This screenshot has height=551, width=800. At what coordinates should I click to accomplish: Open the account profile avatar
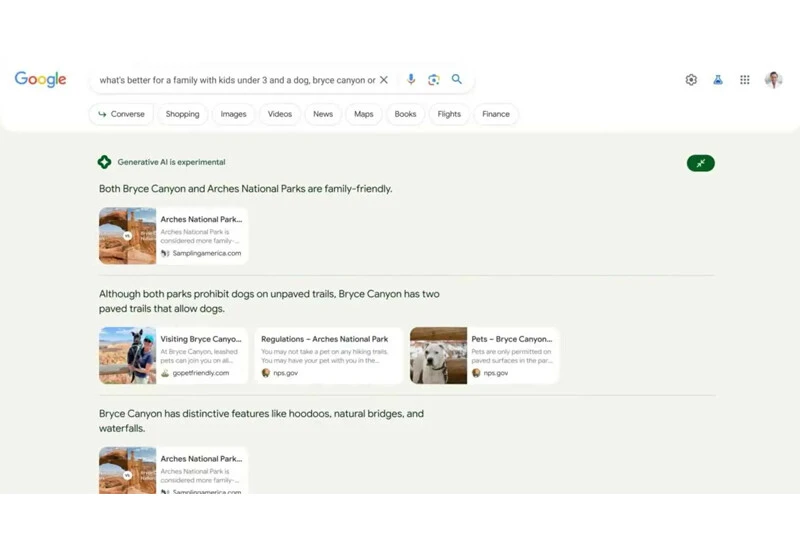pos(773,80)
